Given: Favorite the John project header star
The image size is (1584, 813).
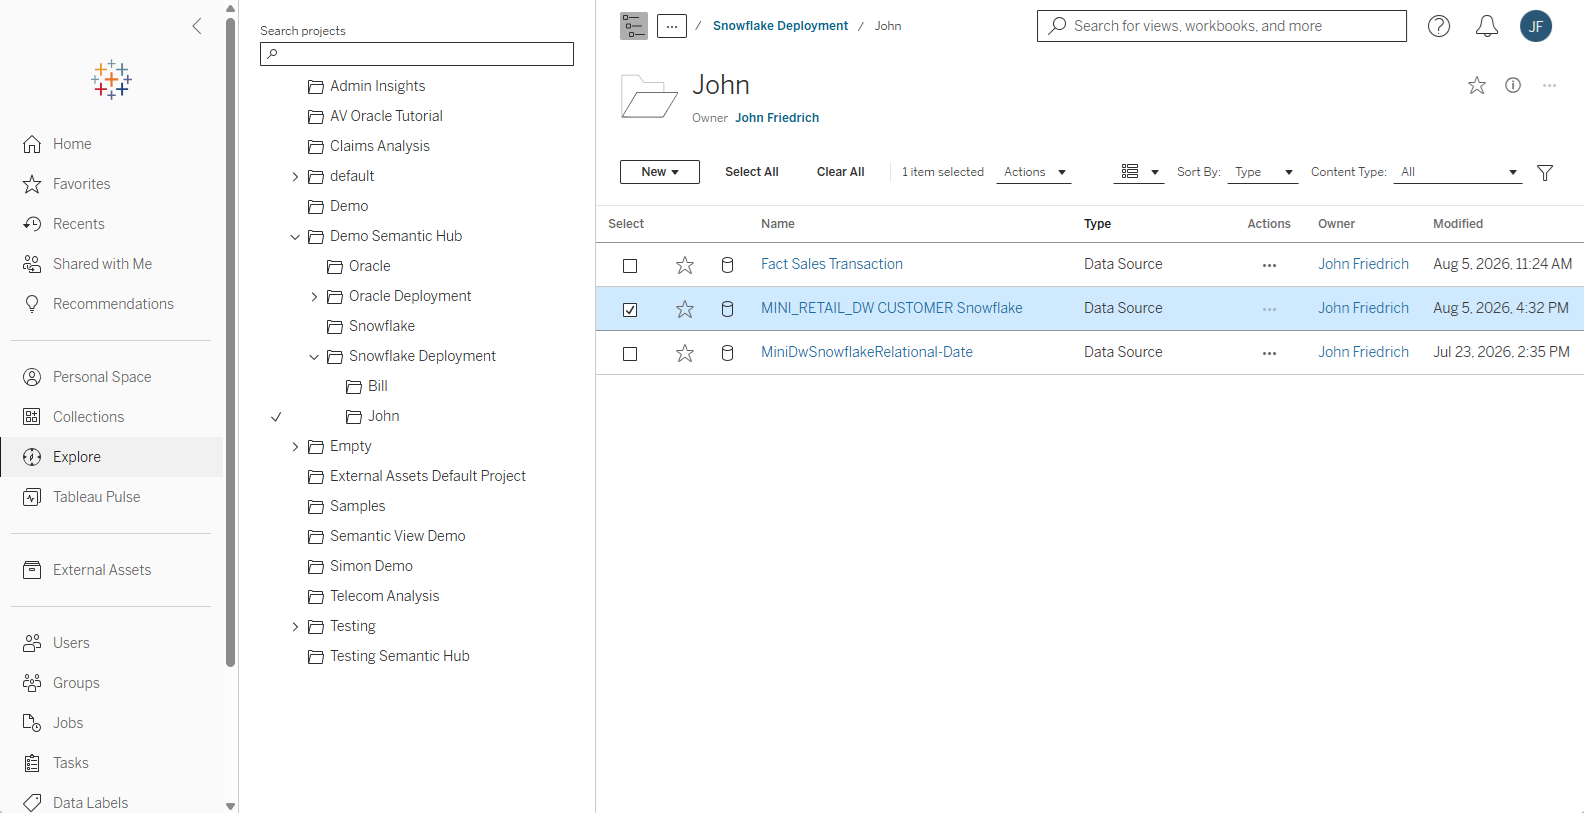Looking at the screenshot, I should (x=1477, y=85).
